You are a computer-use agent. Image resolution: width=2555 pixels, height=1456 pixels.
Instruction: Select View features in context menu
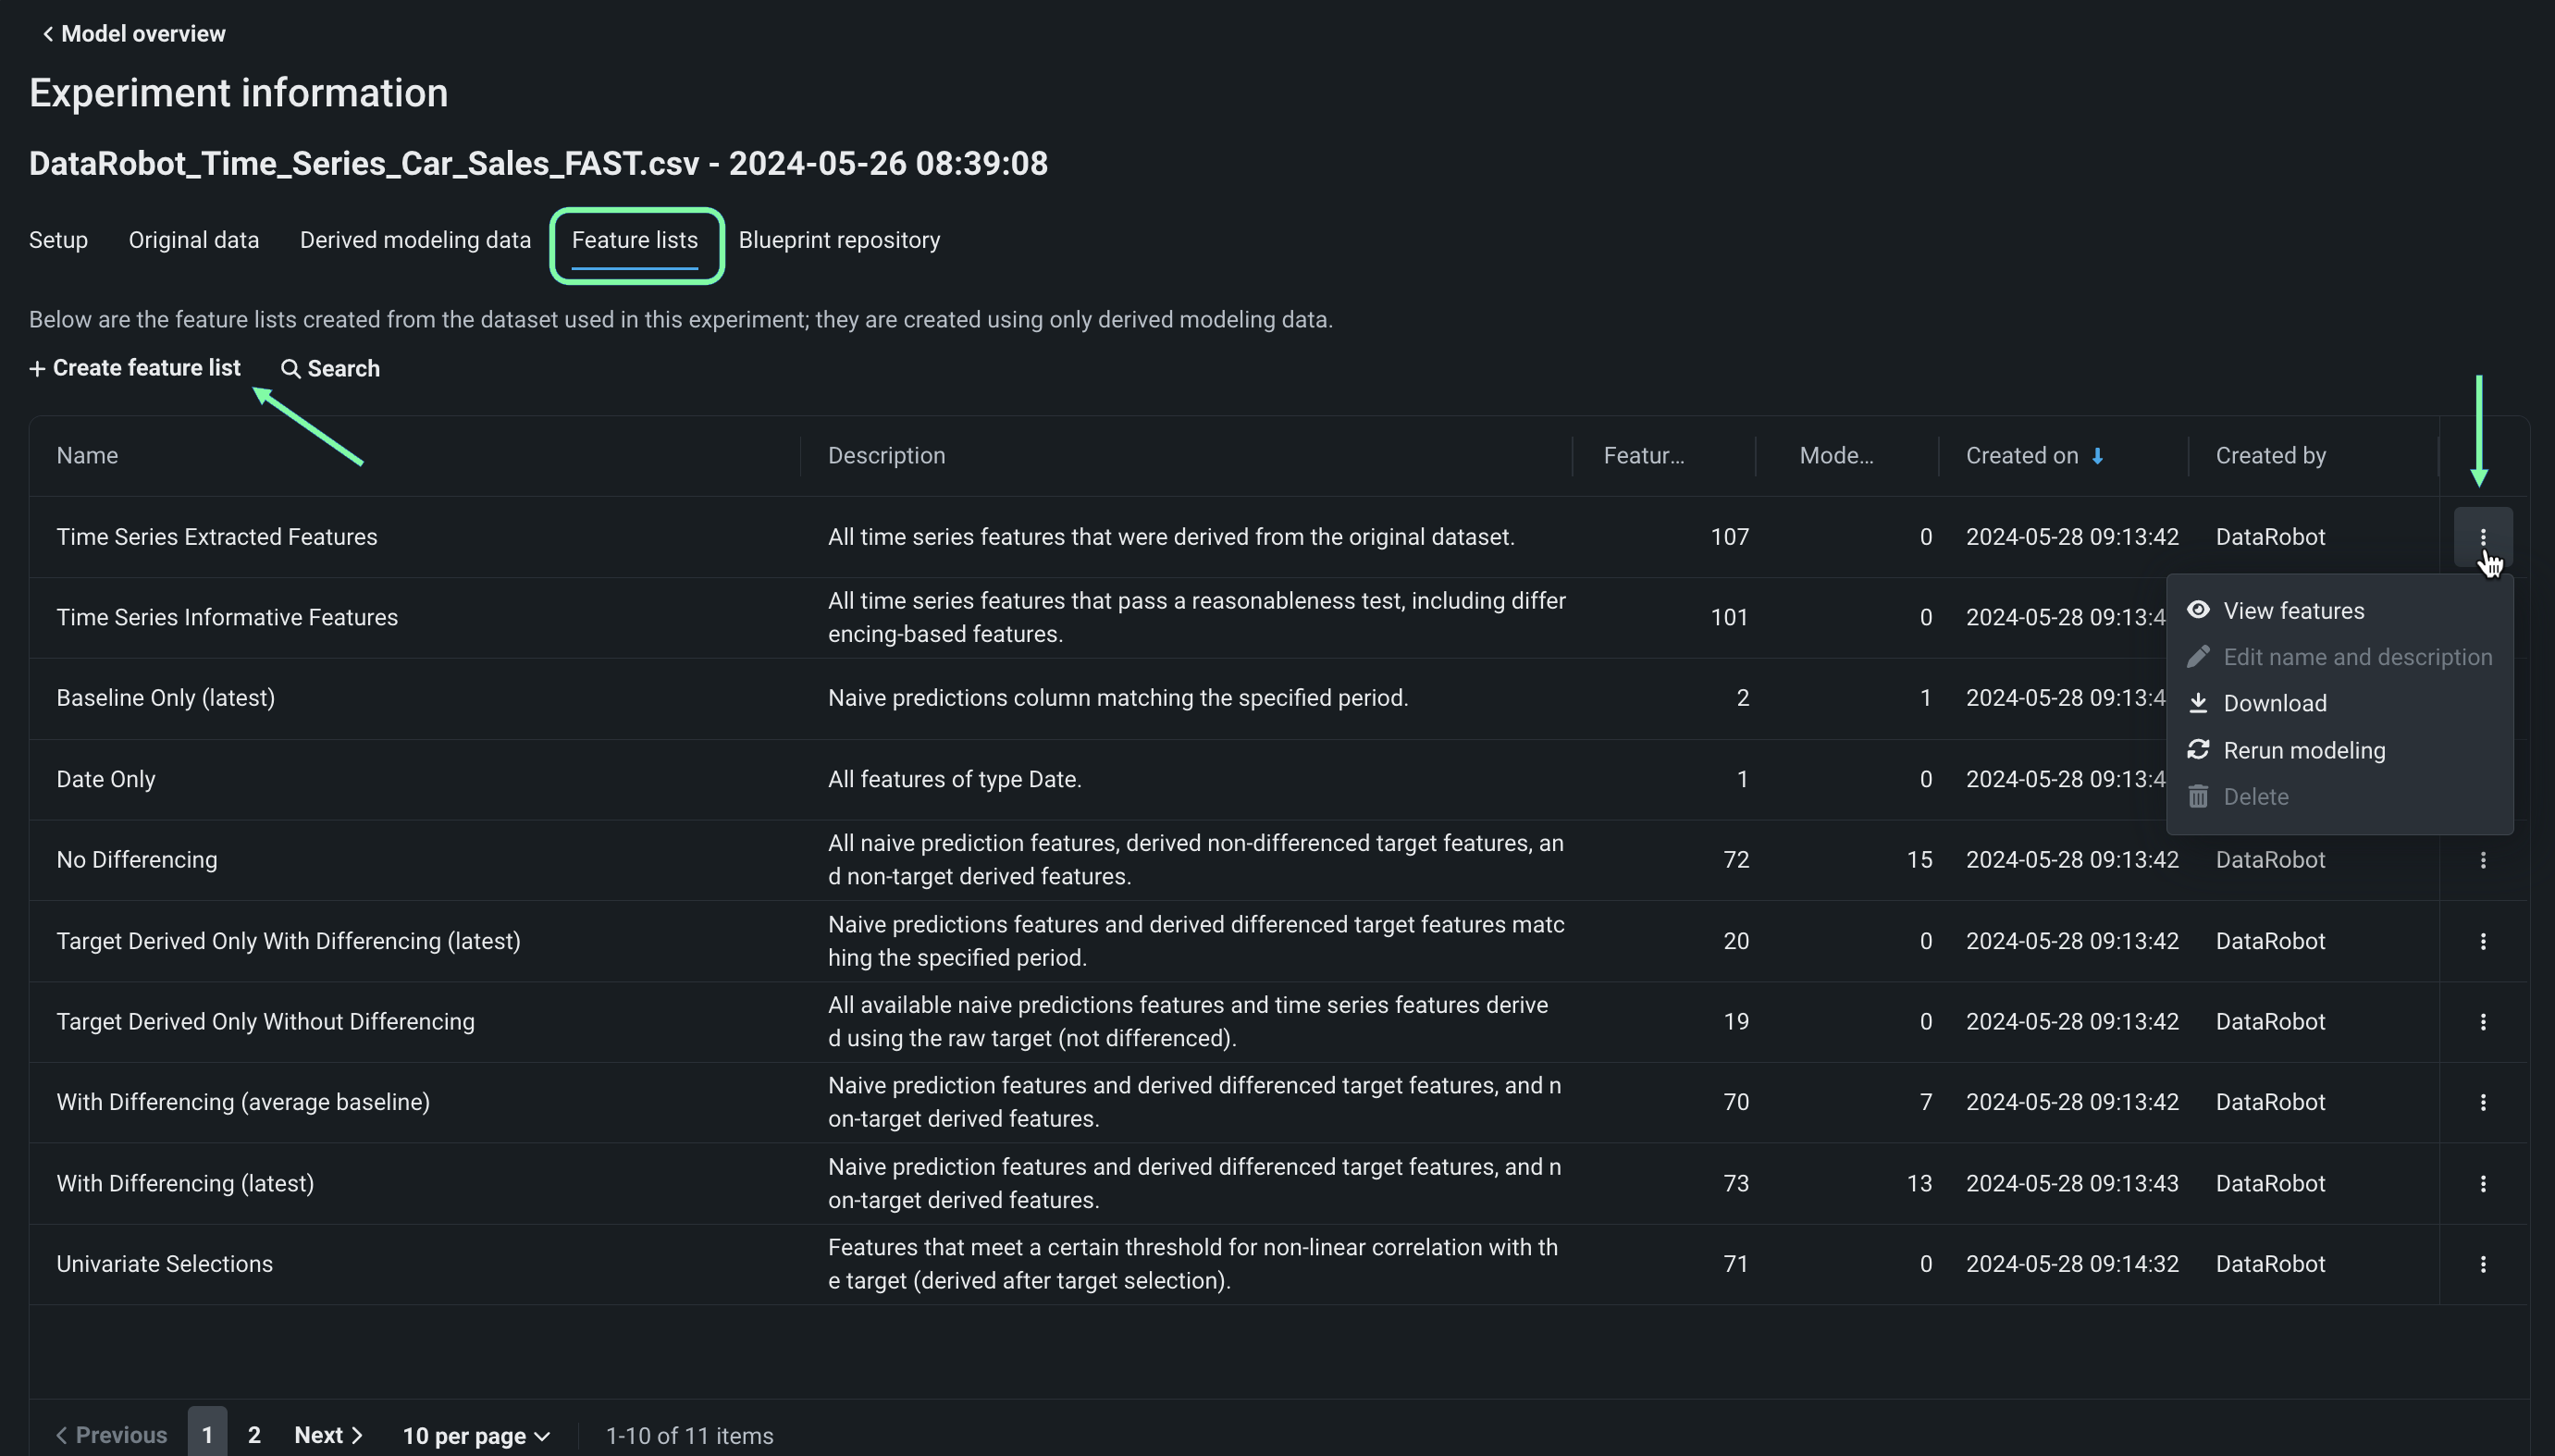[x=2293, y=610]
